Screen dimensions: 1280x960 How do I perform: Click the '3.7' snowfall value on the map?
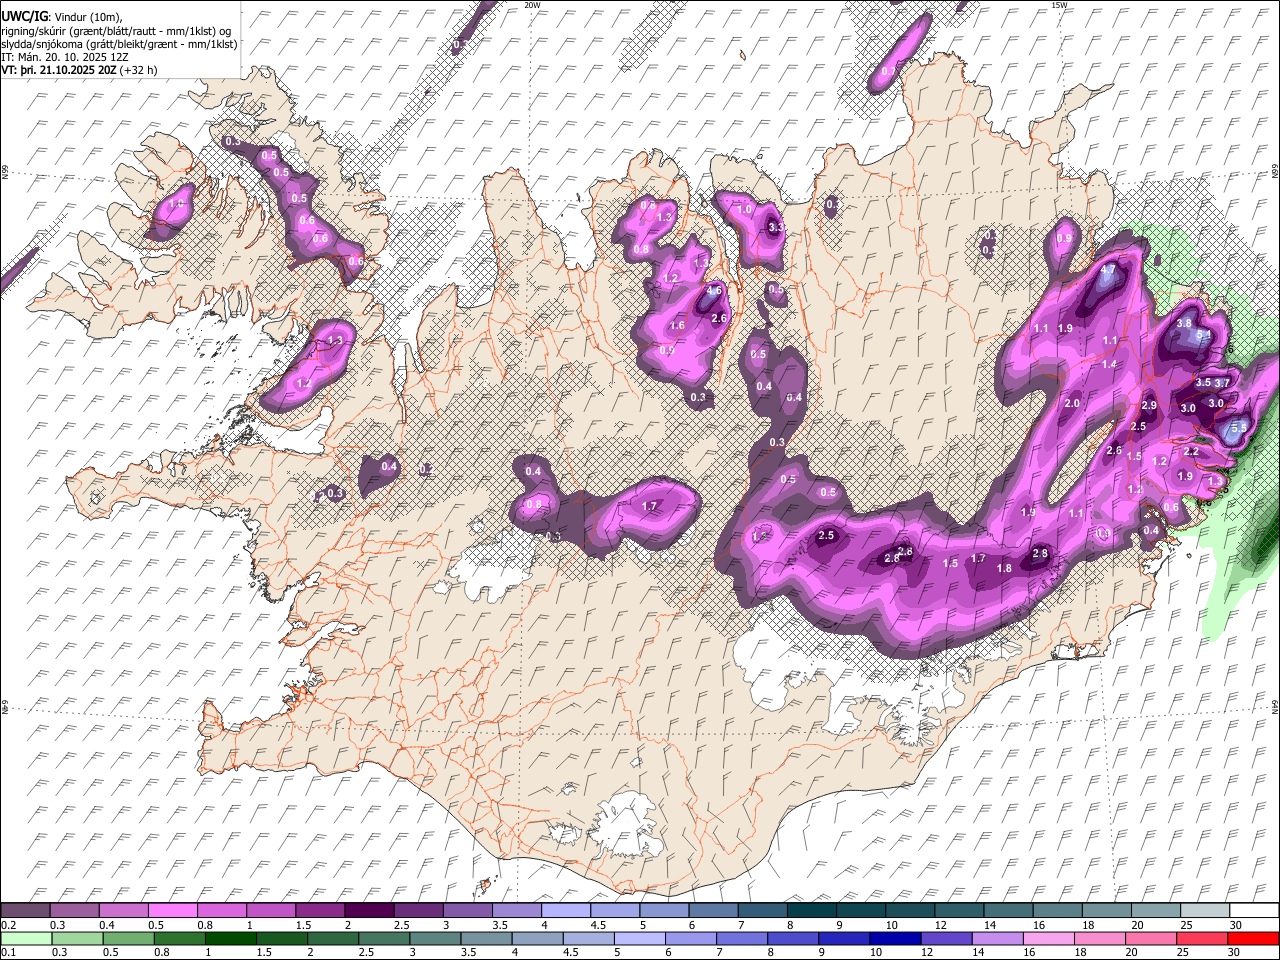[x=1222, y=383]
